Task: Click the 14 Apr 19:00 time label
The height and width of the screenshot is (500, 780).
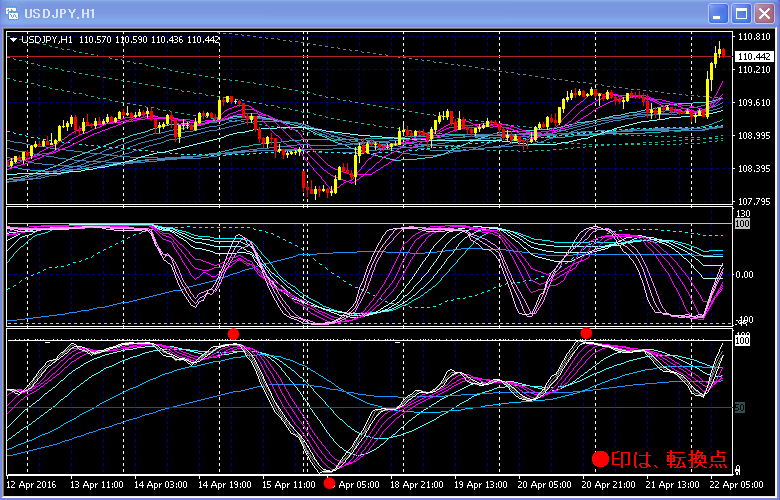Action: [225, 484]
